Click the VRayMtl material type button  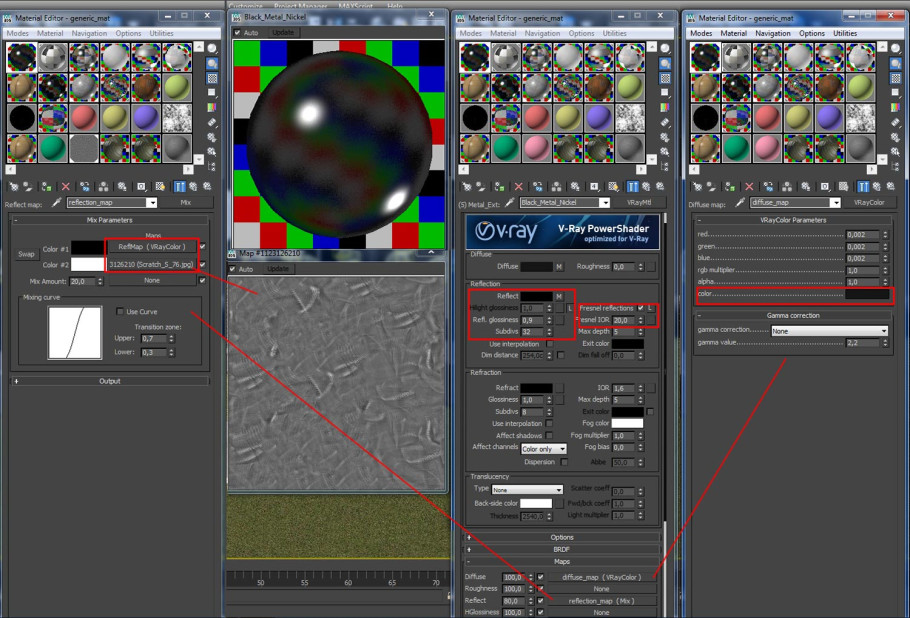[x=638, y=203]
